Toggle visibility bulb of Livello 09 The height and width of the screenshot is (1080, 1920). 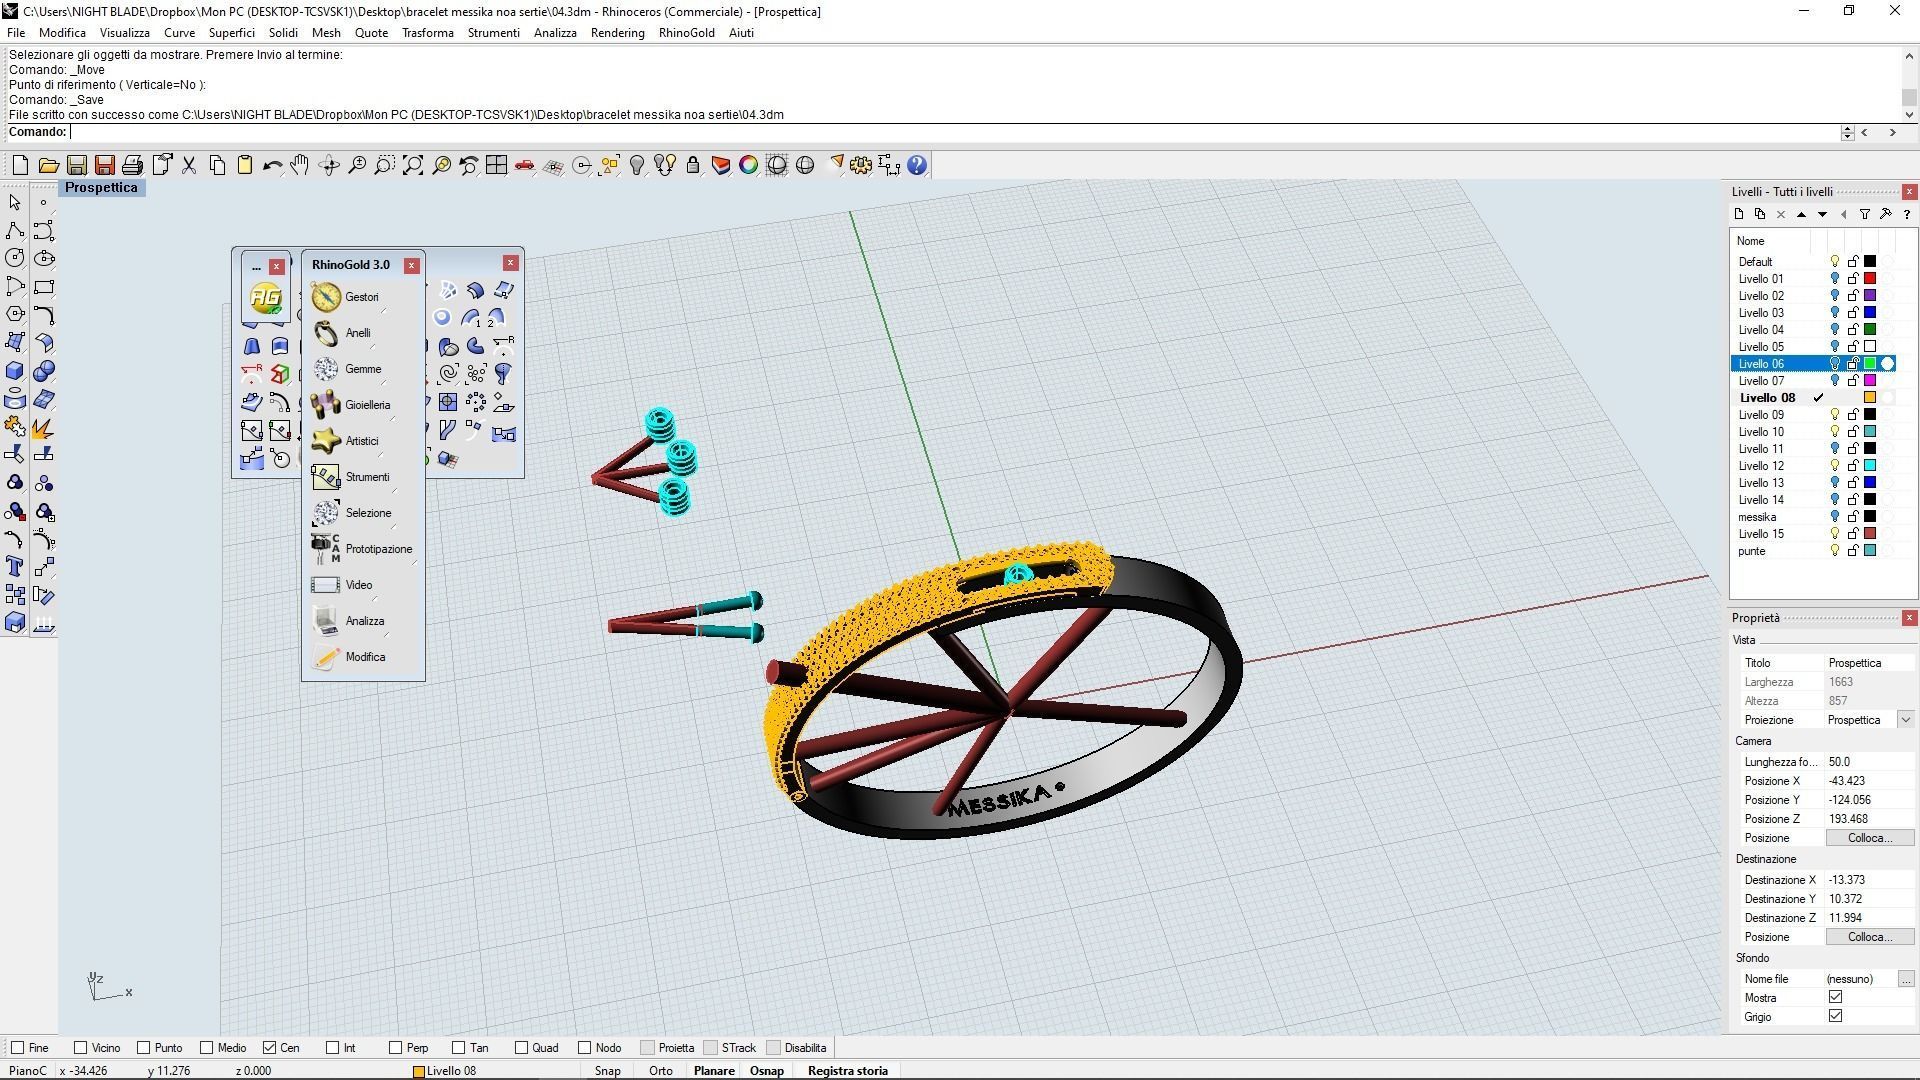point(1835,415)
